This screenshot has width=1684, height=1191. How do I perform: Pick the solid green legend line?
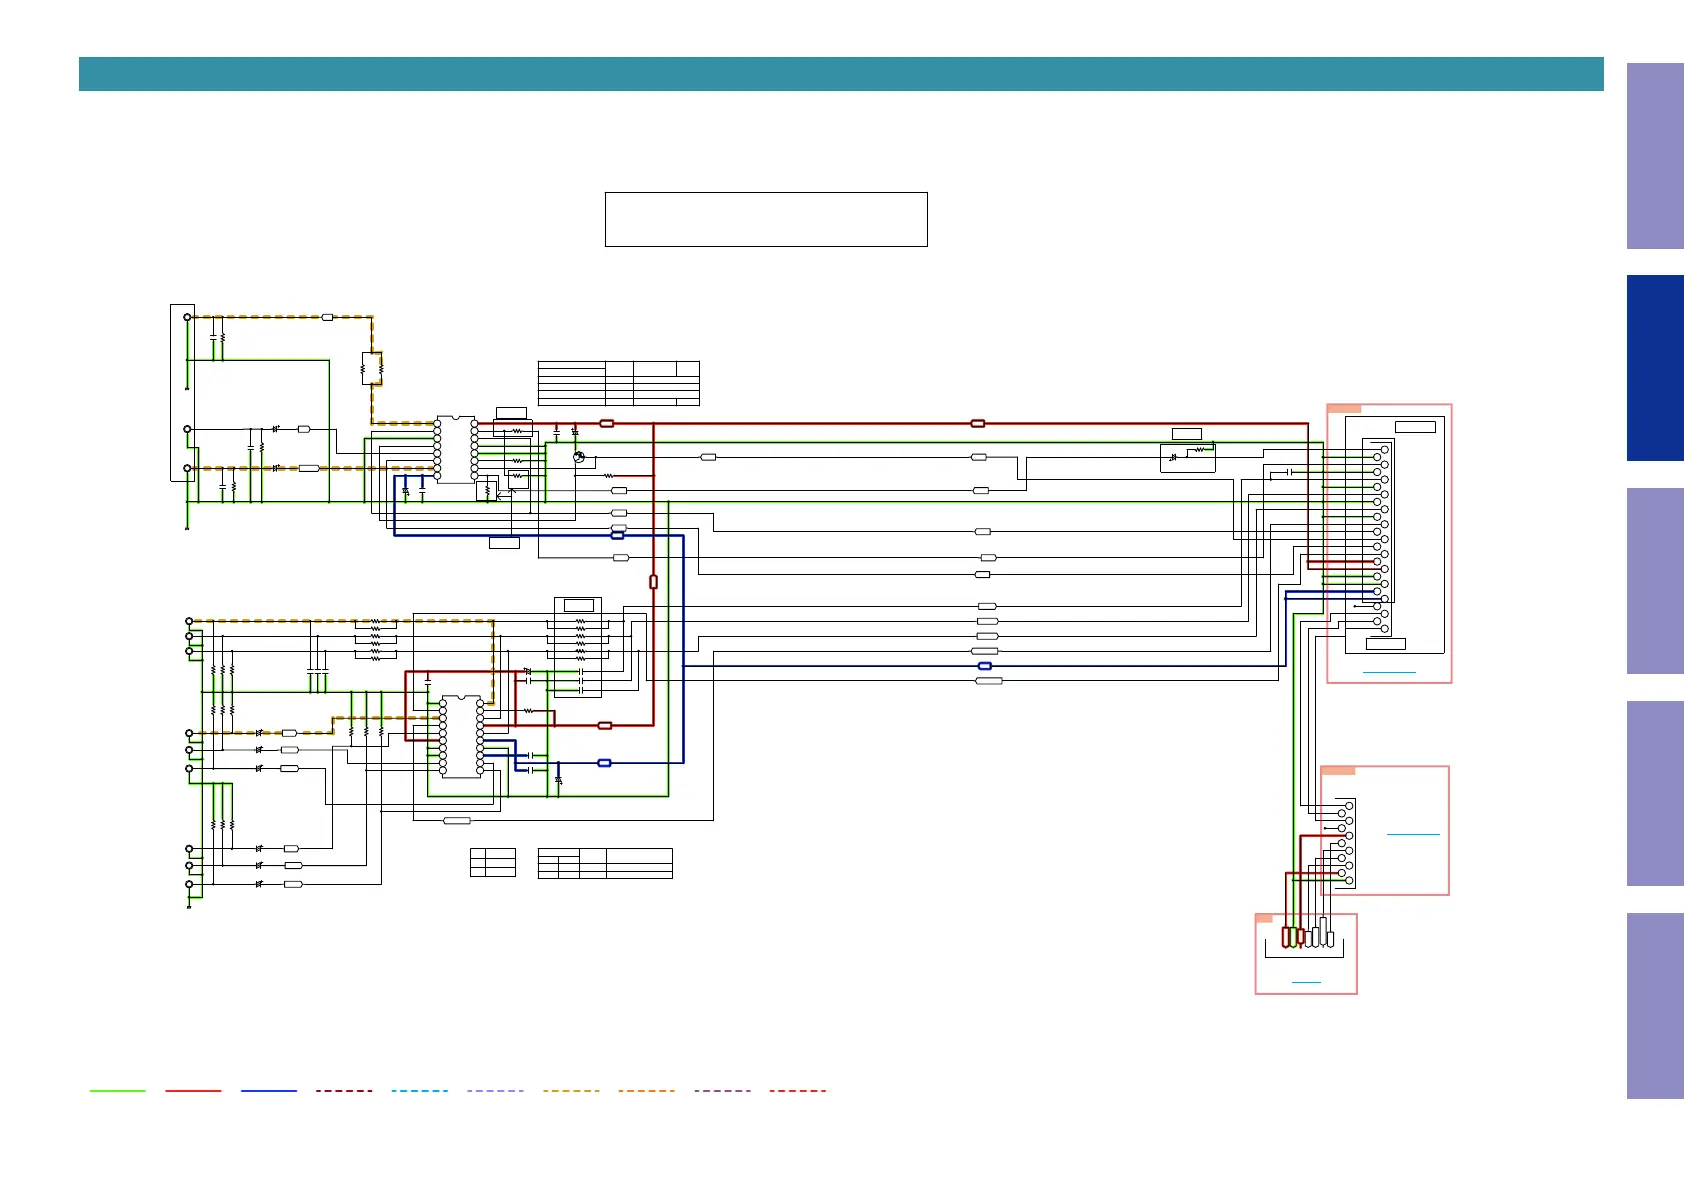pyautogui.click(x=117, y=1091)
